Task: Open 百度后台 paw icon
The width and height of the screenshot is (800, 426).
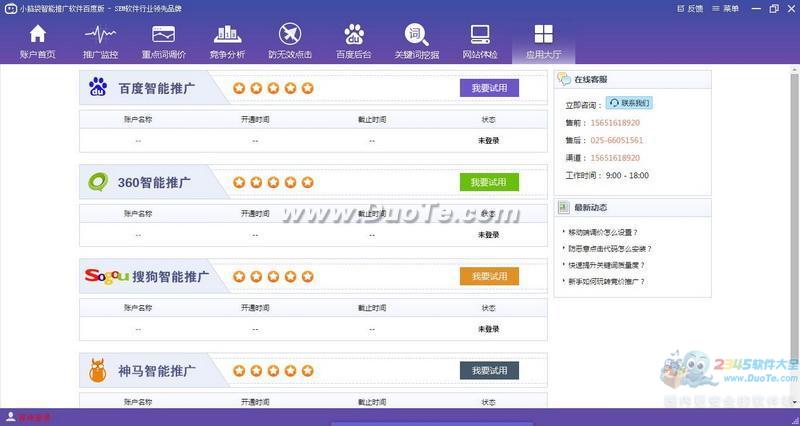Action: 354,35
